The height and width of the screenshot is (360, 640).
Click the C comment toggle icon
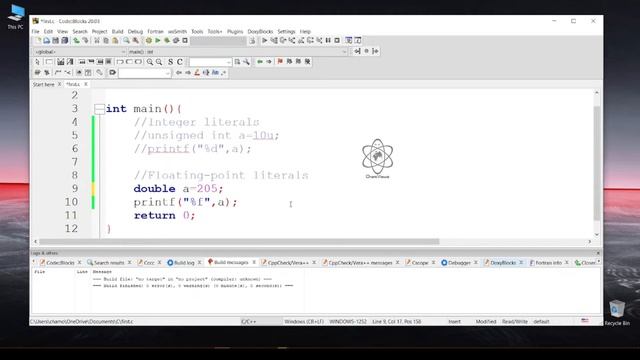[180, 62]
